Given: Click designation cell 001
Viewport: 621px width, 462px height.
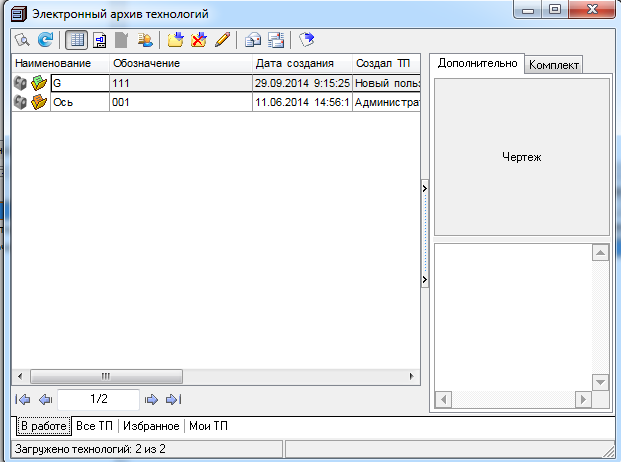Looking at the screenshot, I should pyautogui.click(x=181, y=102).
